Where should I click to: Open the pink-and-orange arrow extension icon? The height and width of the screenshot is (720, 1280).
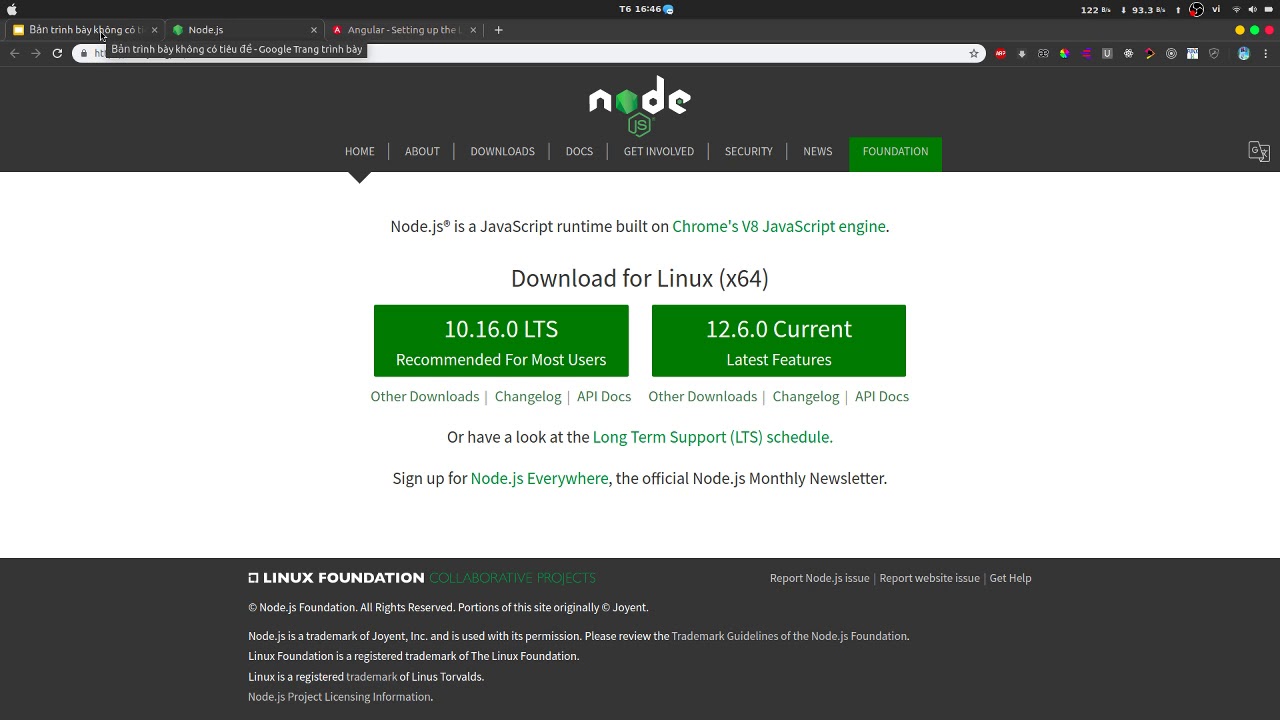[1150, 54]
